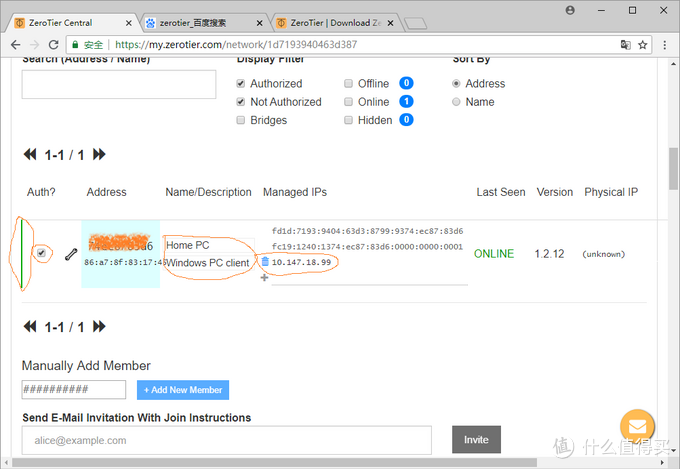Go to first page with top double-left arrows
Image resolution: width=680 pixels, height=469 pixels.
(x=30, y=154)
